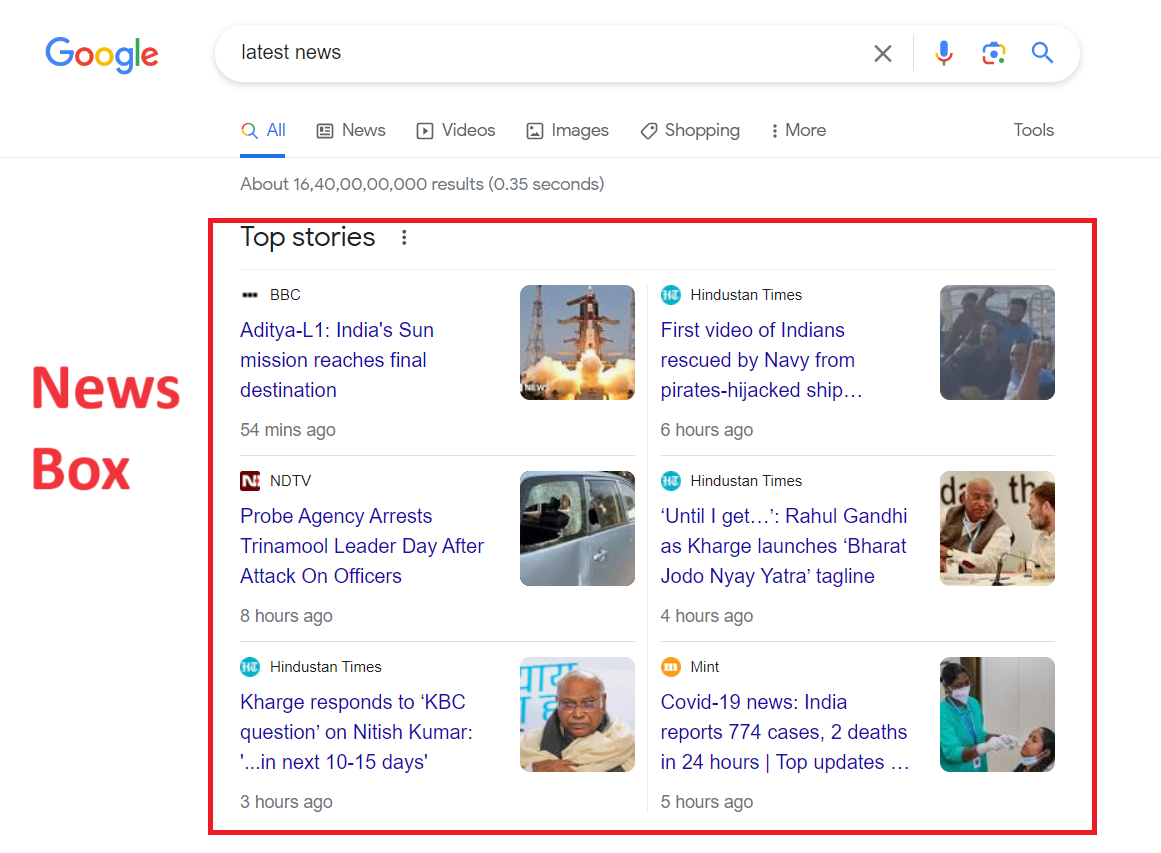Click the Mint publisher icon
Image resolution: width=1161 pixels, height=853 pixels.
tap(670, 667)
